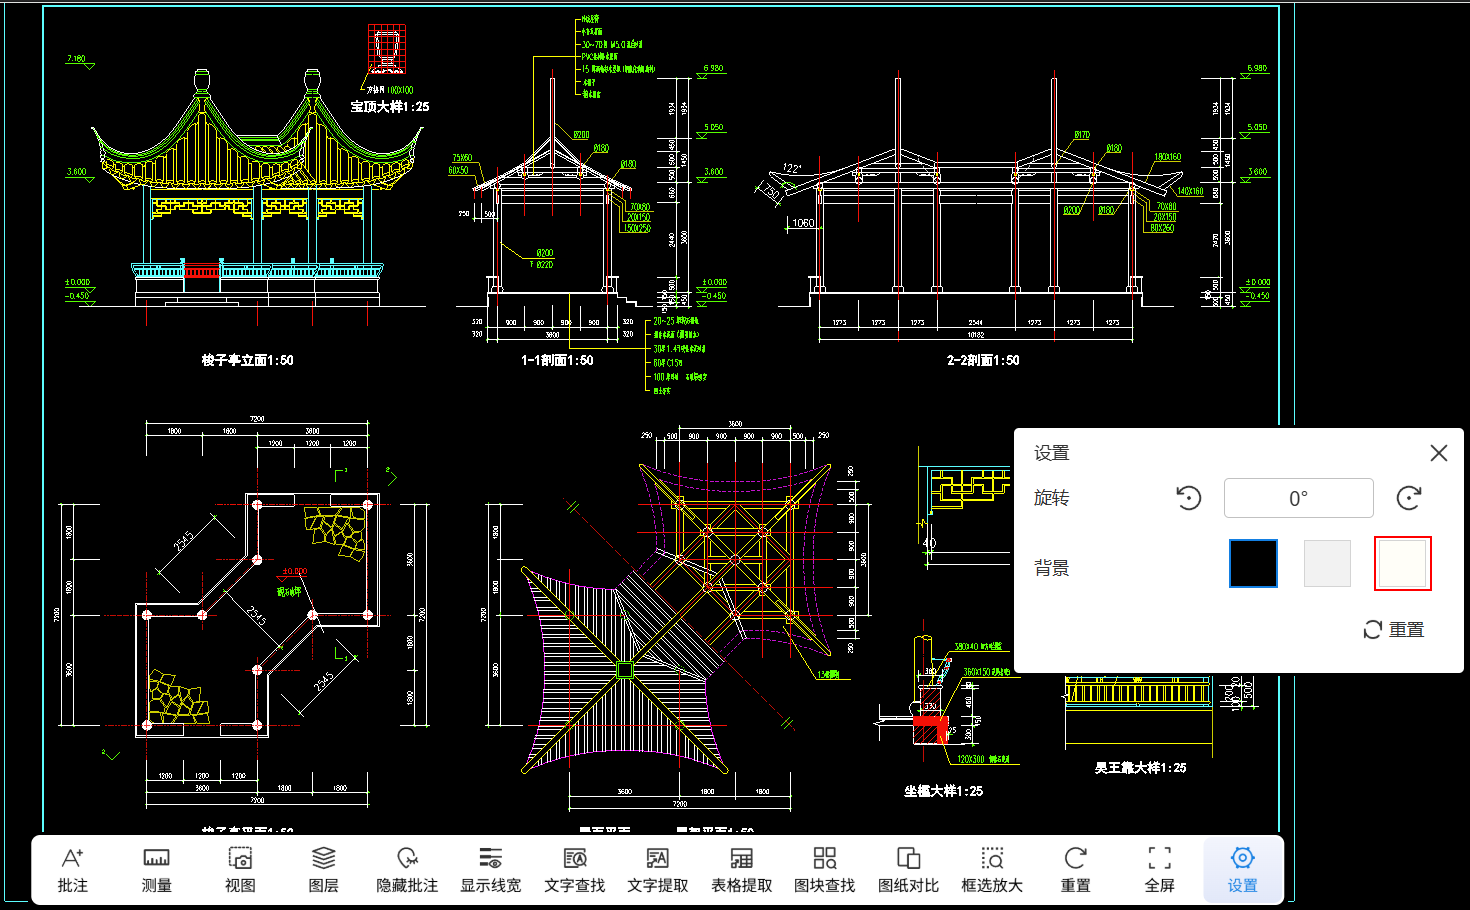This screenshot has height=910, width=1470.
Task: Select the 批注 annotation tool
Action: [x=73, y=870]
